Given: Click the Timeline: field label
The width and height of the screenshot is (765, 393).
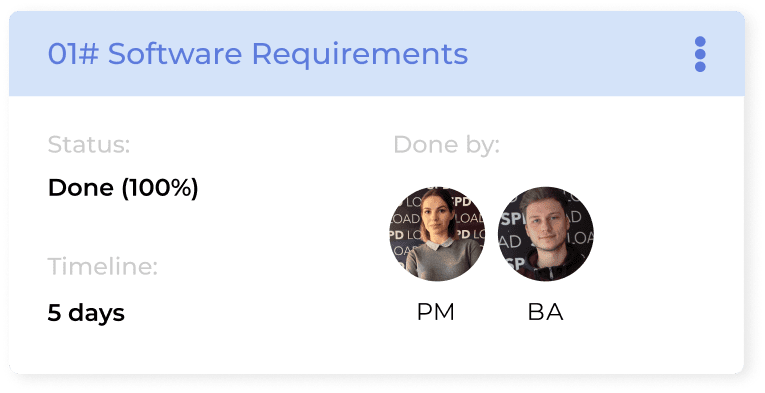Looking at the screenshot, I should [102, 266].
